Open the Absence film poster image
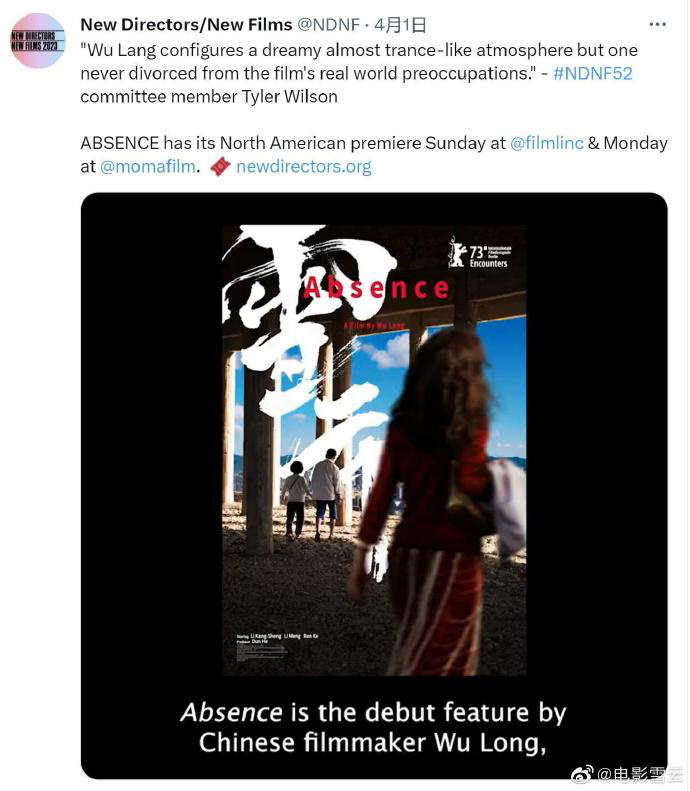The width and height of the screenshot is (690, 791). point(374,450)
